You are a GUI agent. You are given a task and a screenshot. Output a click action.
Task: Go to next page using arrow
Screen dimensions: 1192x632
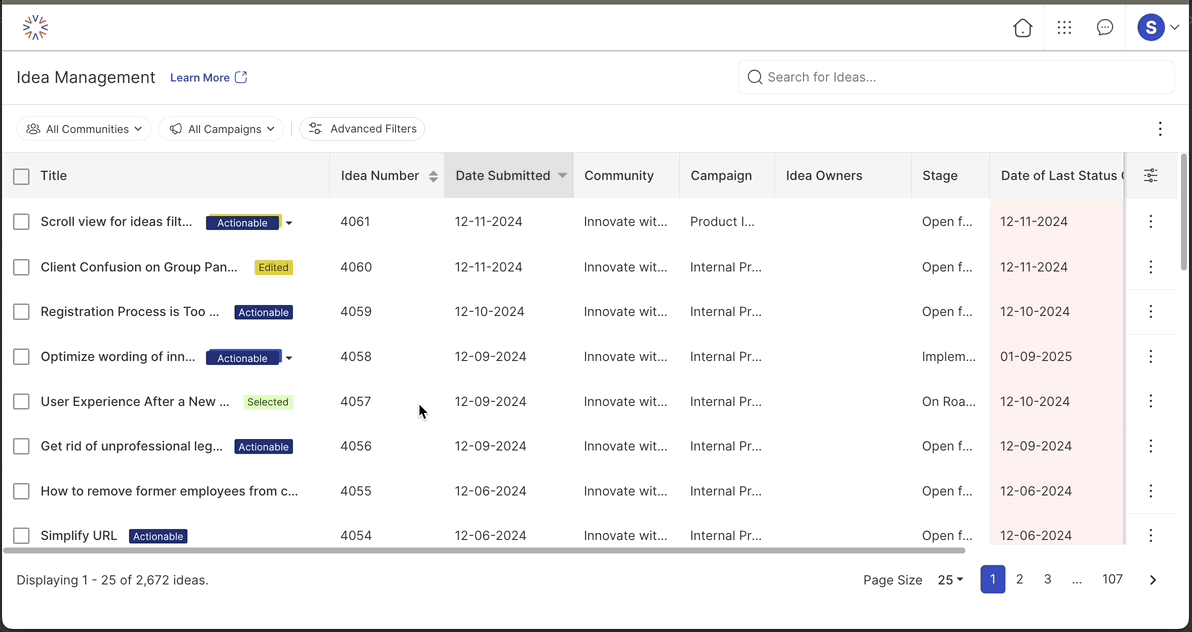(x=1152, y=580)
